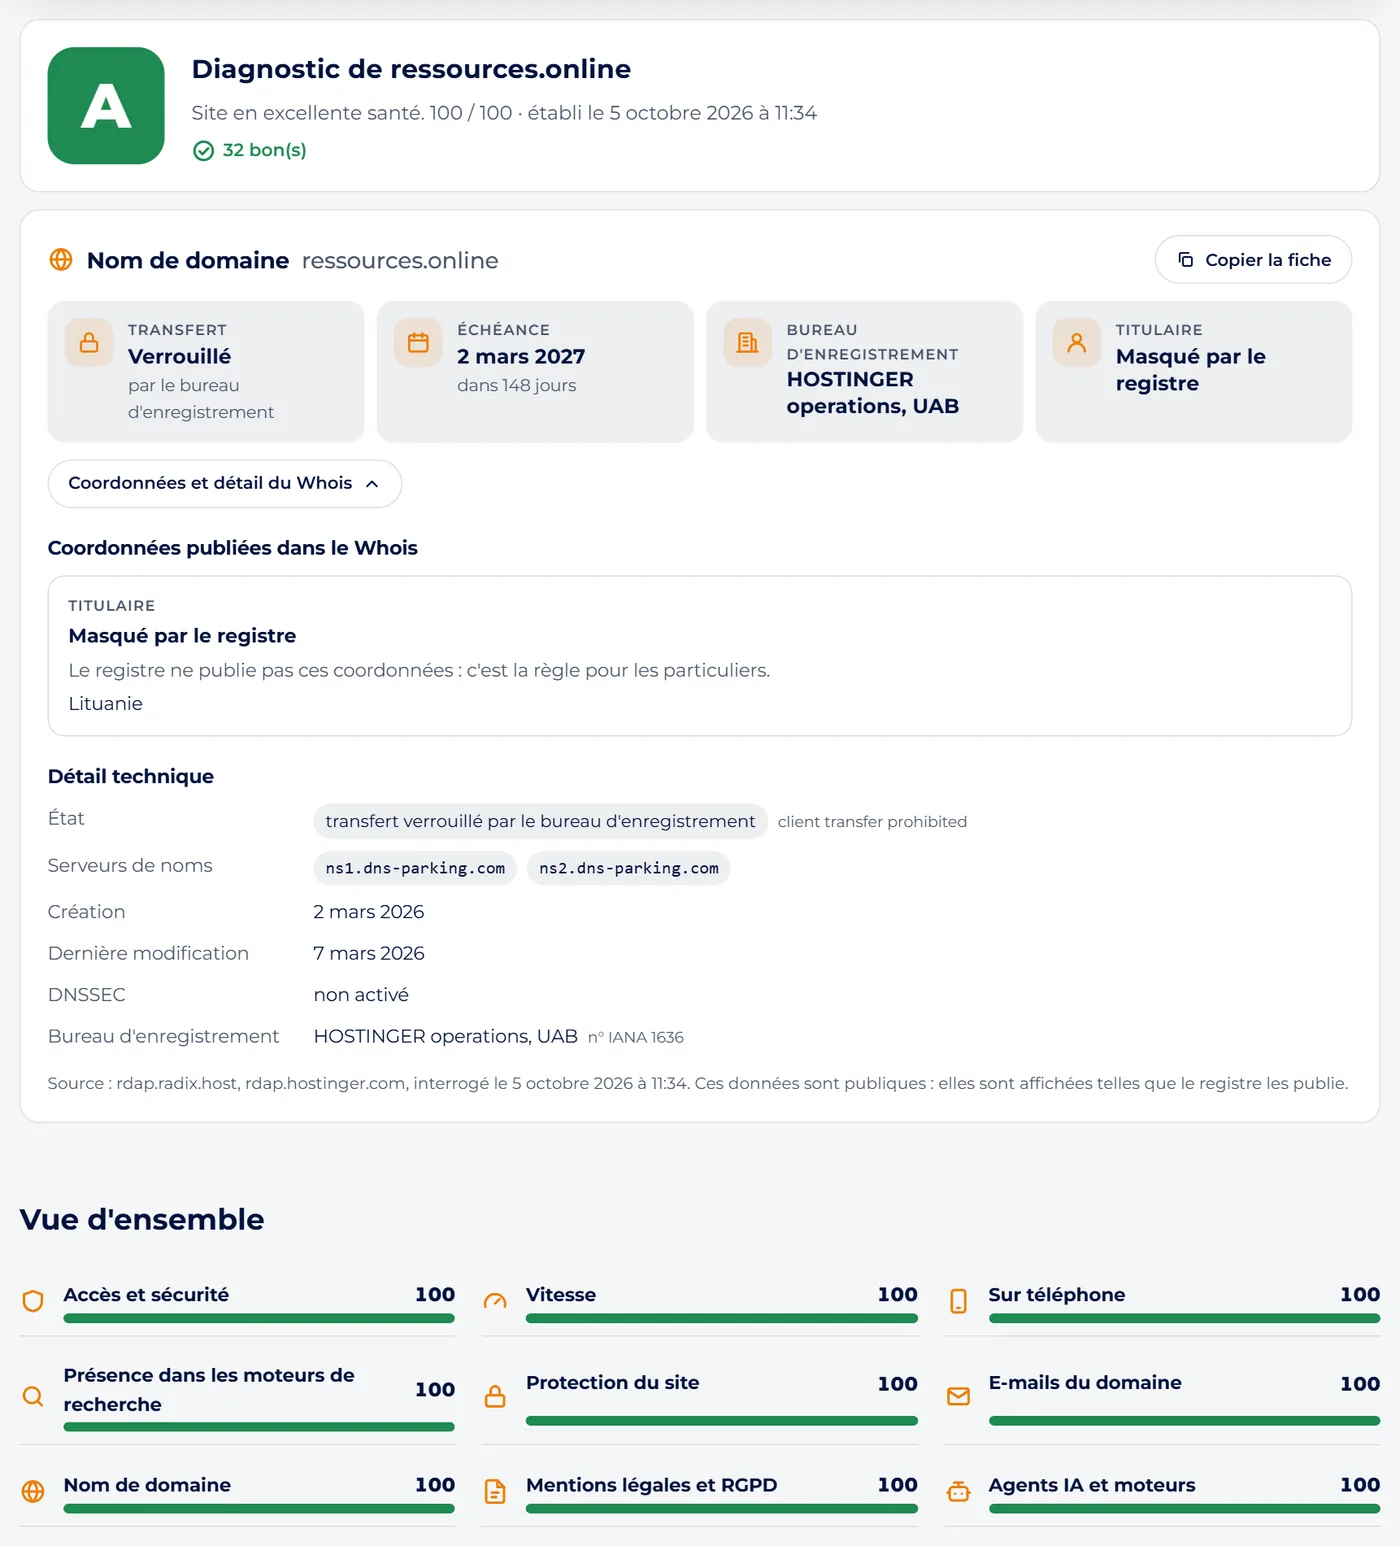Click the Vitesse green score bar

coord(722,1318)
